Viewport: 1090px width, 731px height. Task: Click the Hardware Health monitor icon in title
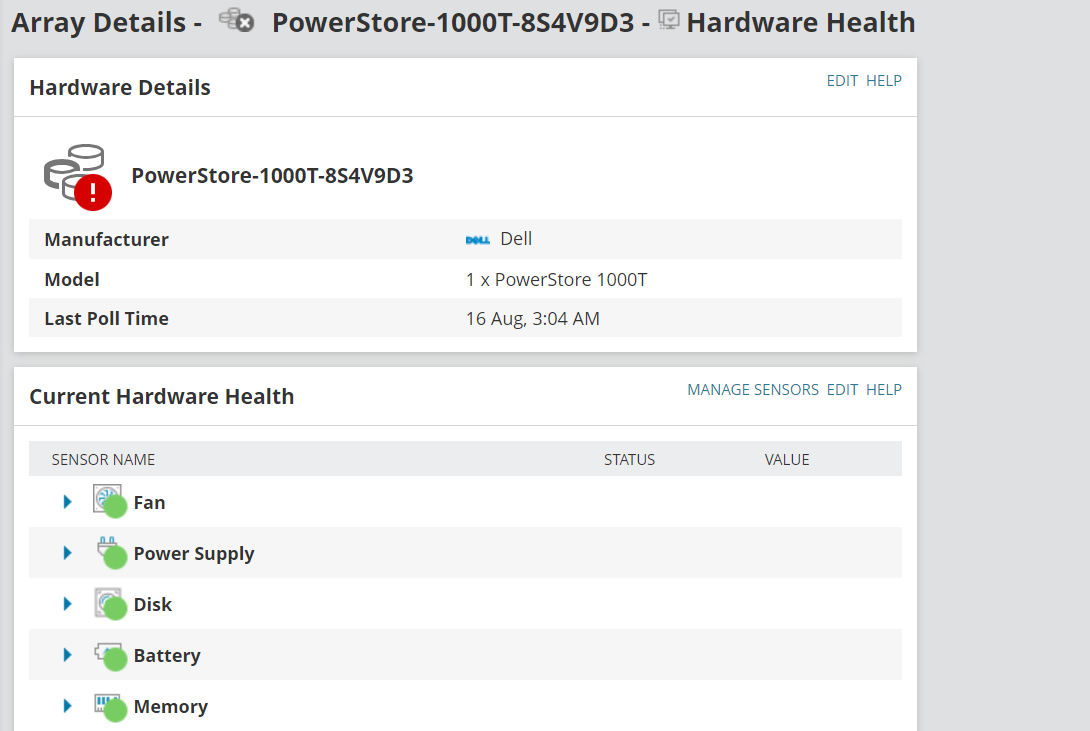tap(669, 20)
